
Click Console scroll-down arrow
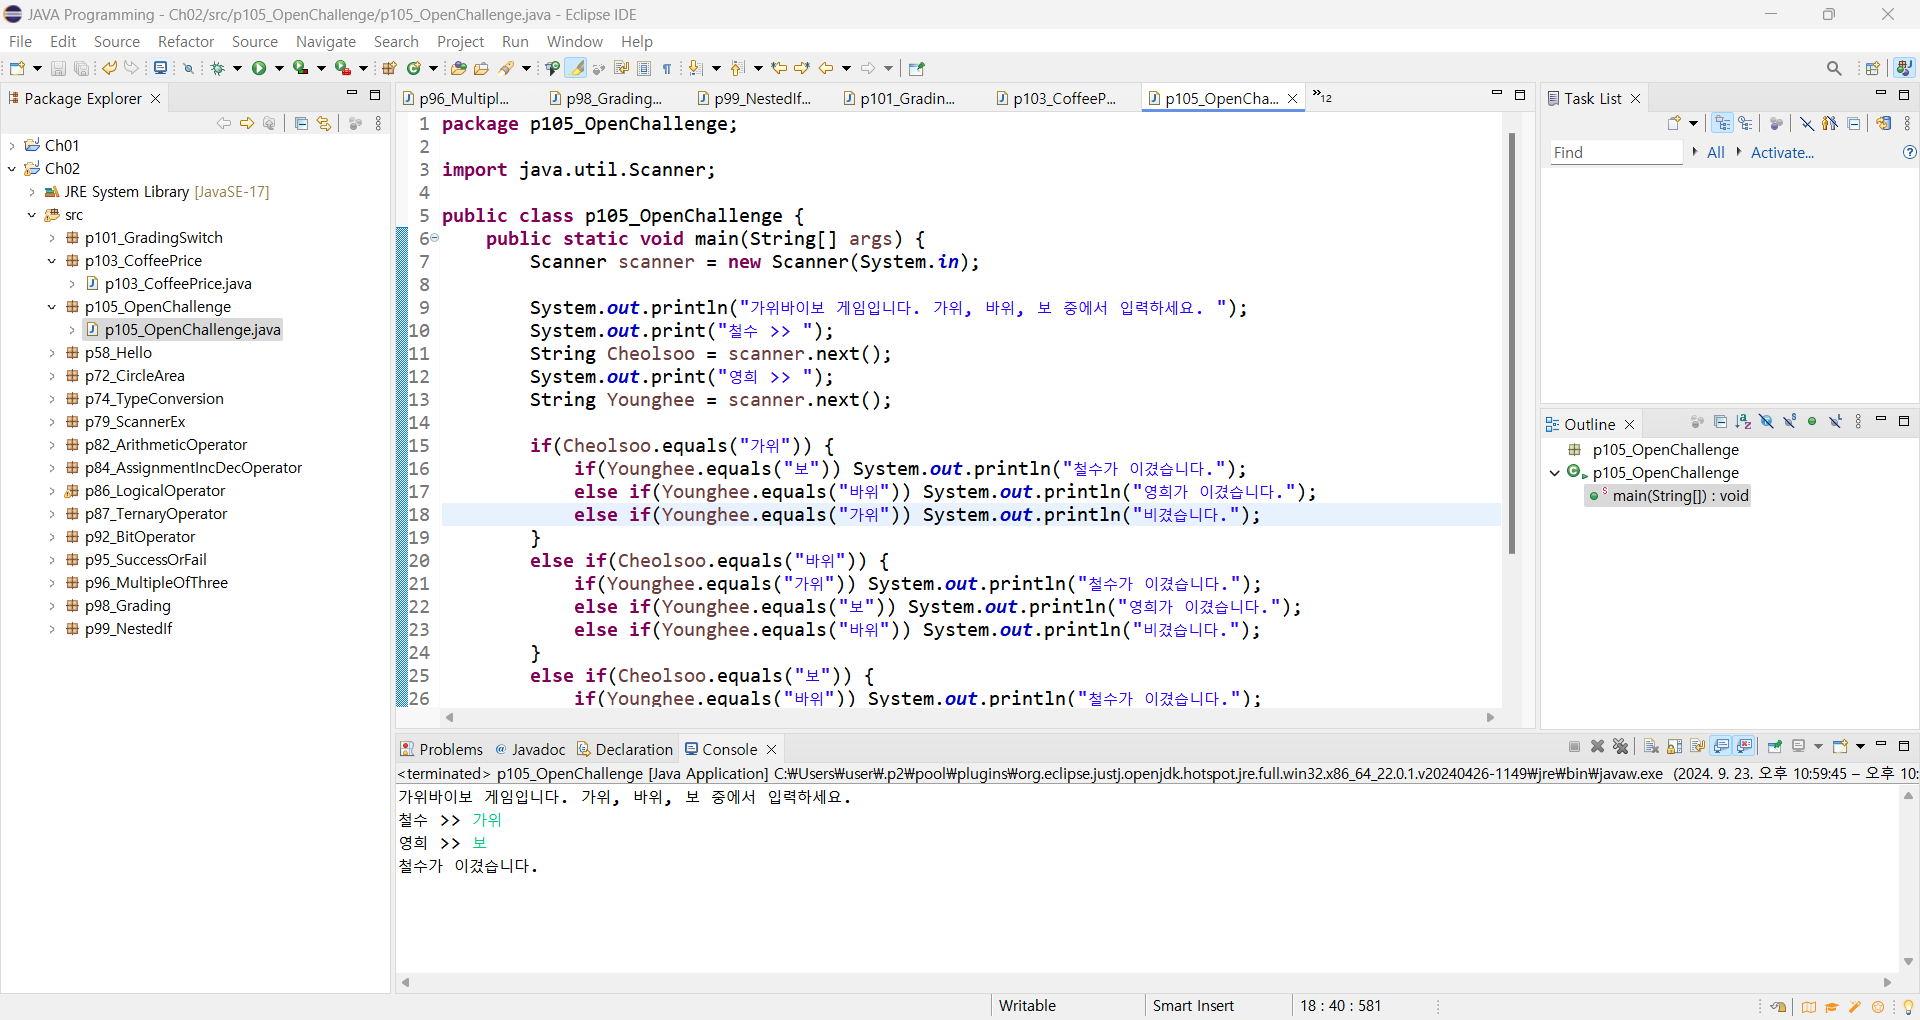(1908, 961)
